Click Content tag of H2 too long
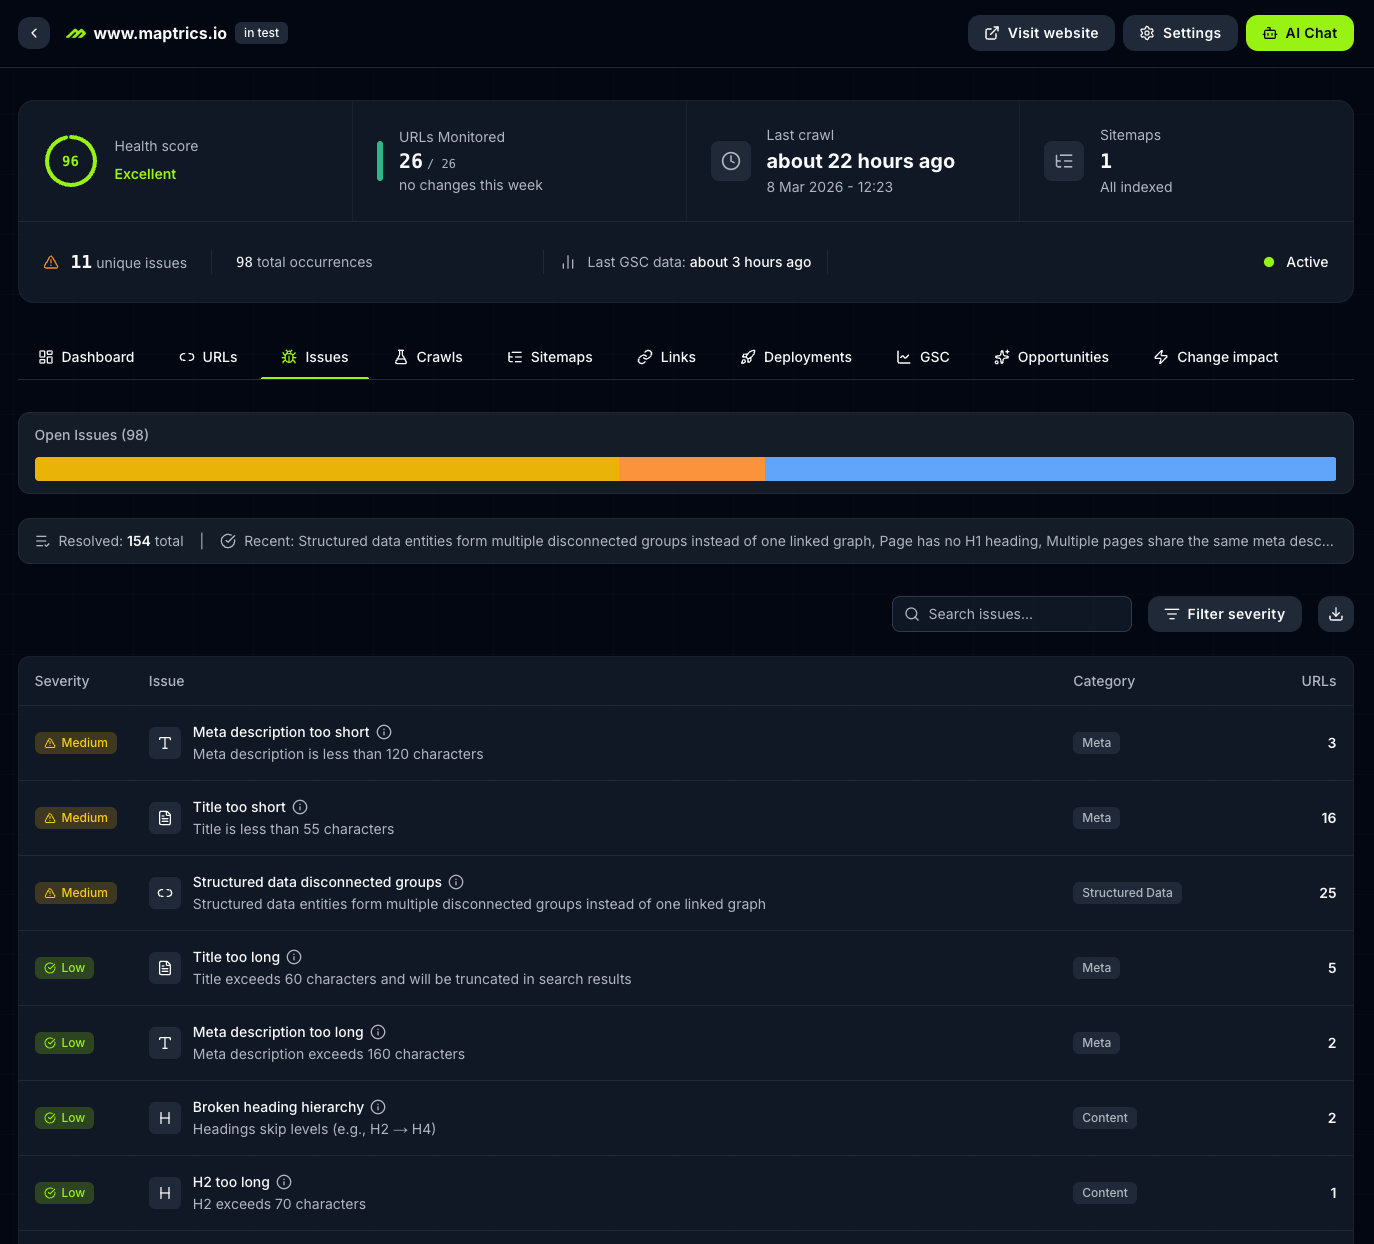Screen dimensions: 1374x1244 pos(1105,1193)
